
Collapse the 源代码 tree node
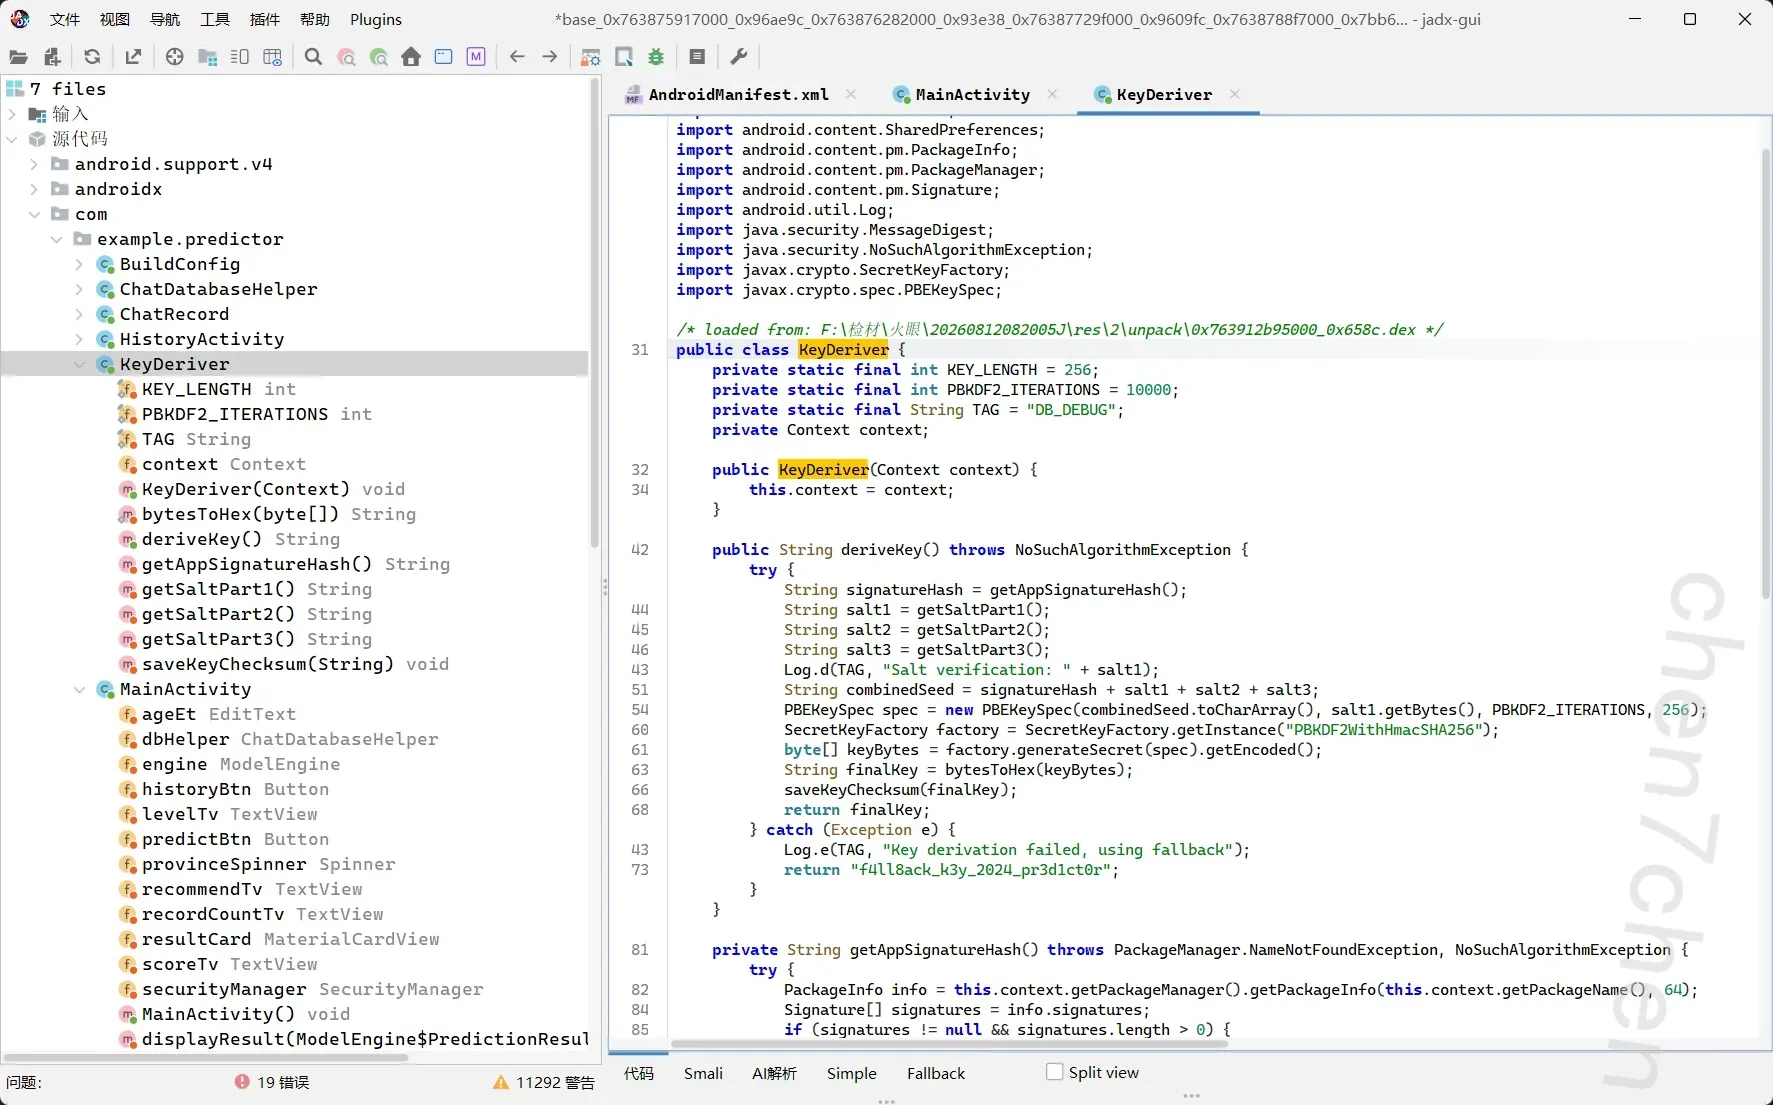point(13,139)
